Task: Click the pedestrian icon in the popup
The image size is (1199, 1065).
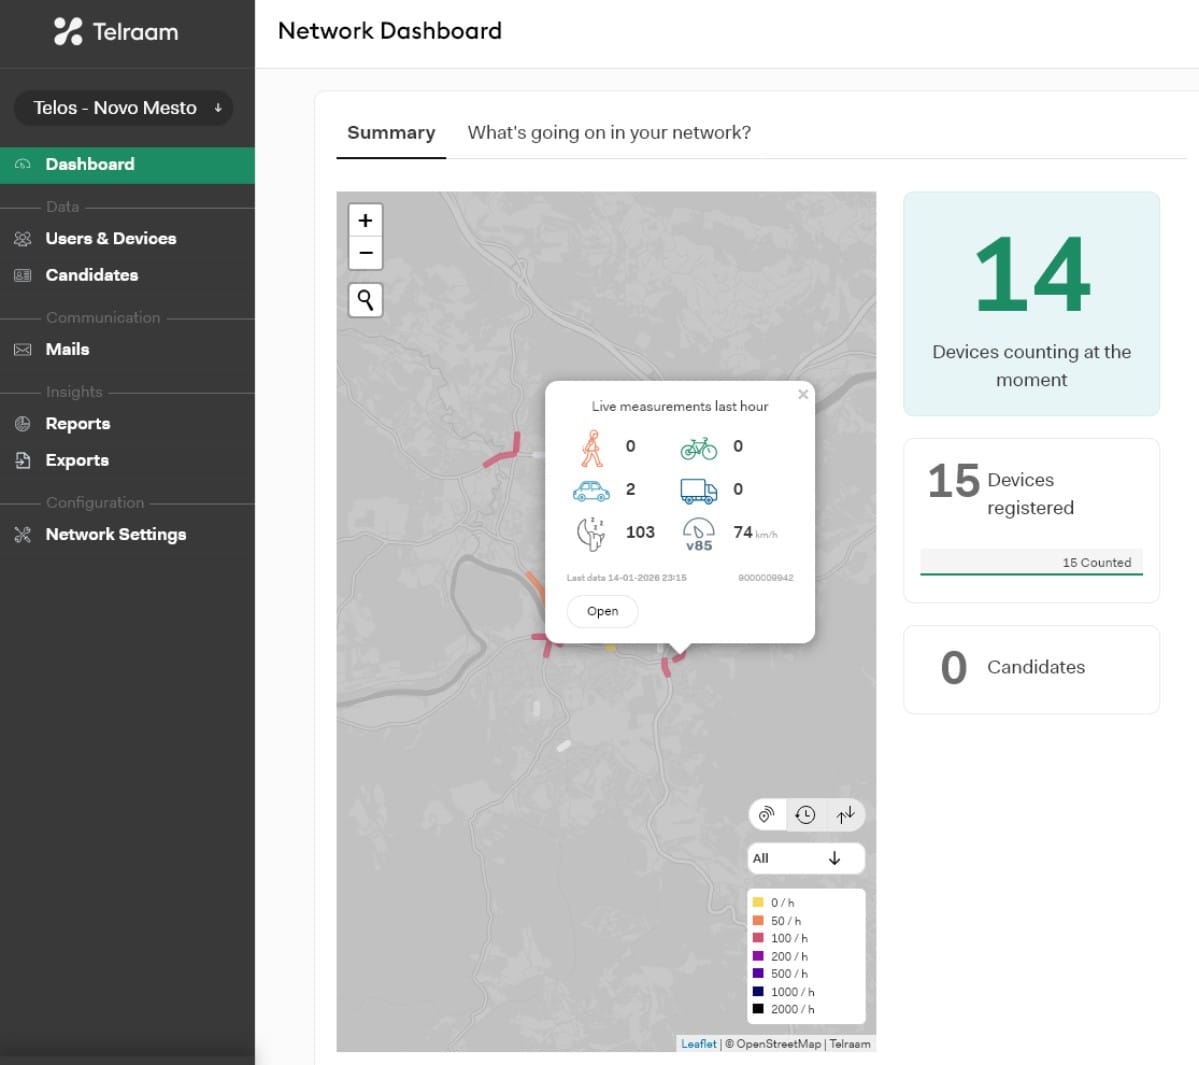Action: point(590,447)
